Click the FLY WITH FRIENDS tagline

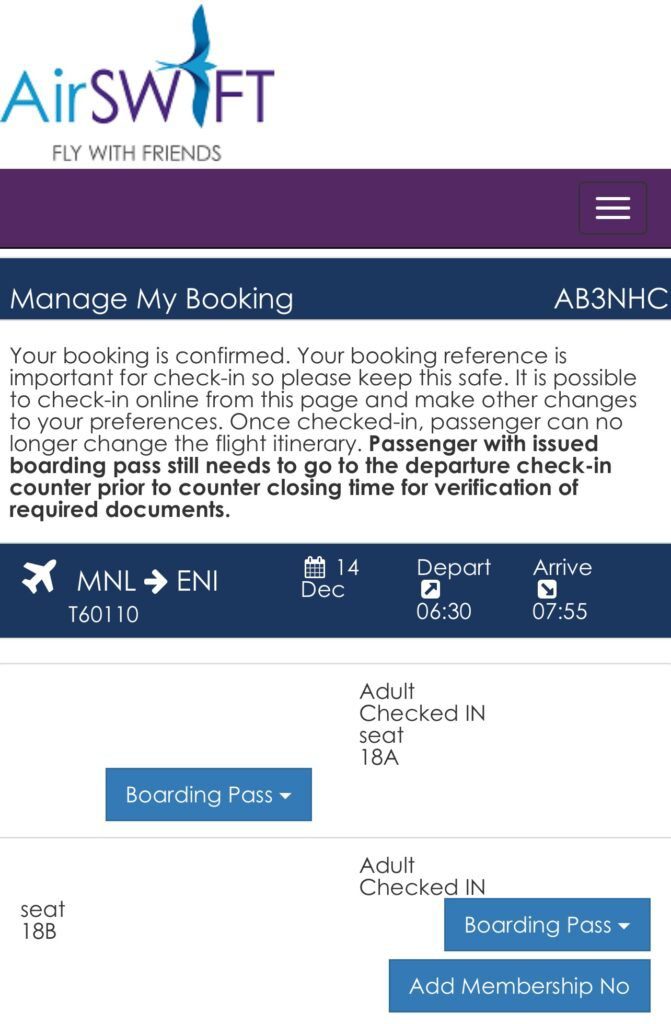137,153
